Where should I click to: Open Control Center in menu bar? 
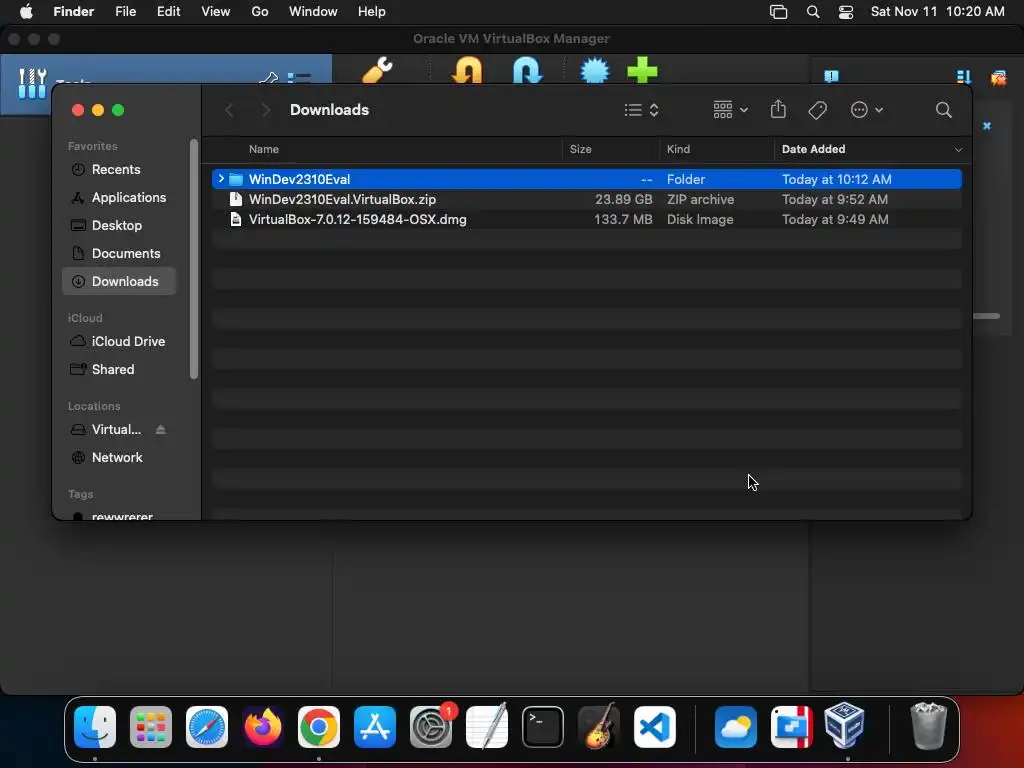click(x=846, y=12)
